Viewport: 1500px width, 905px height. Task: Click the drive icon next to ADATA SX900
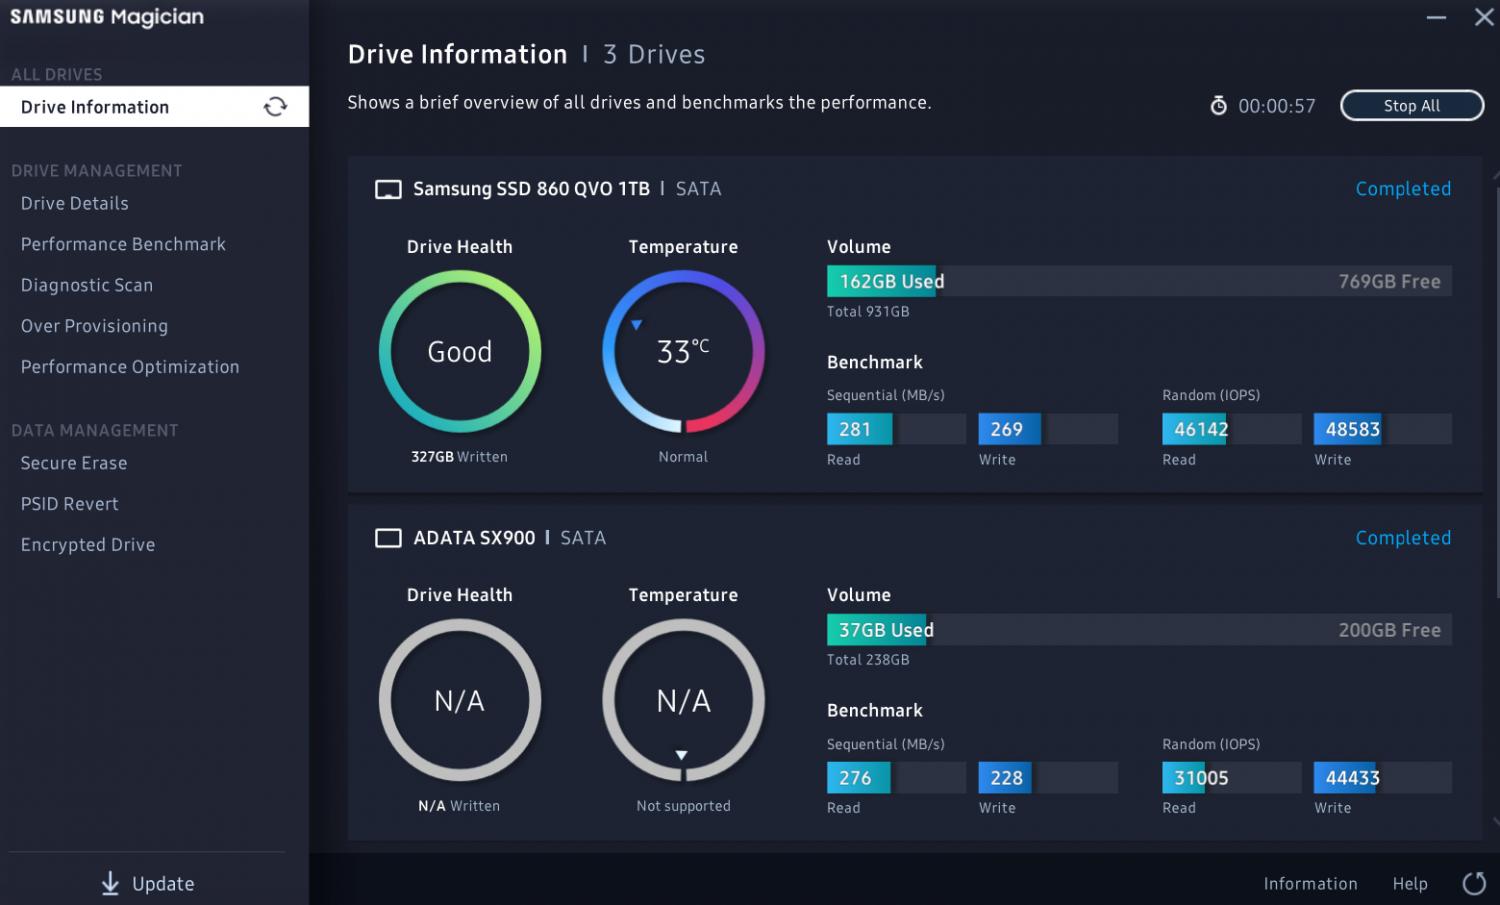tap(388, 538)
